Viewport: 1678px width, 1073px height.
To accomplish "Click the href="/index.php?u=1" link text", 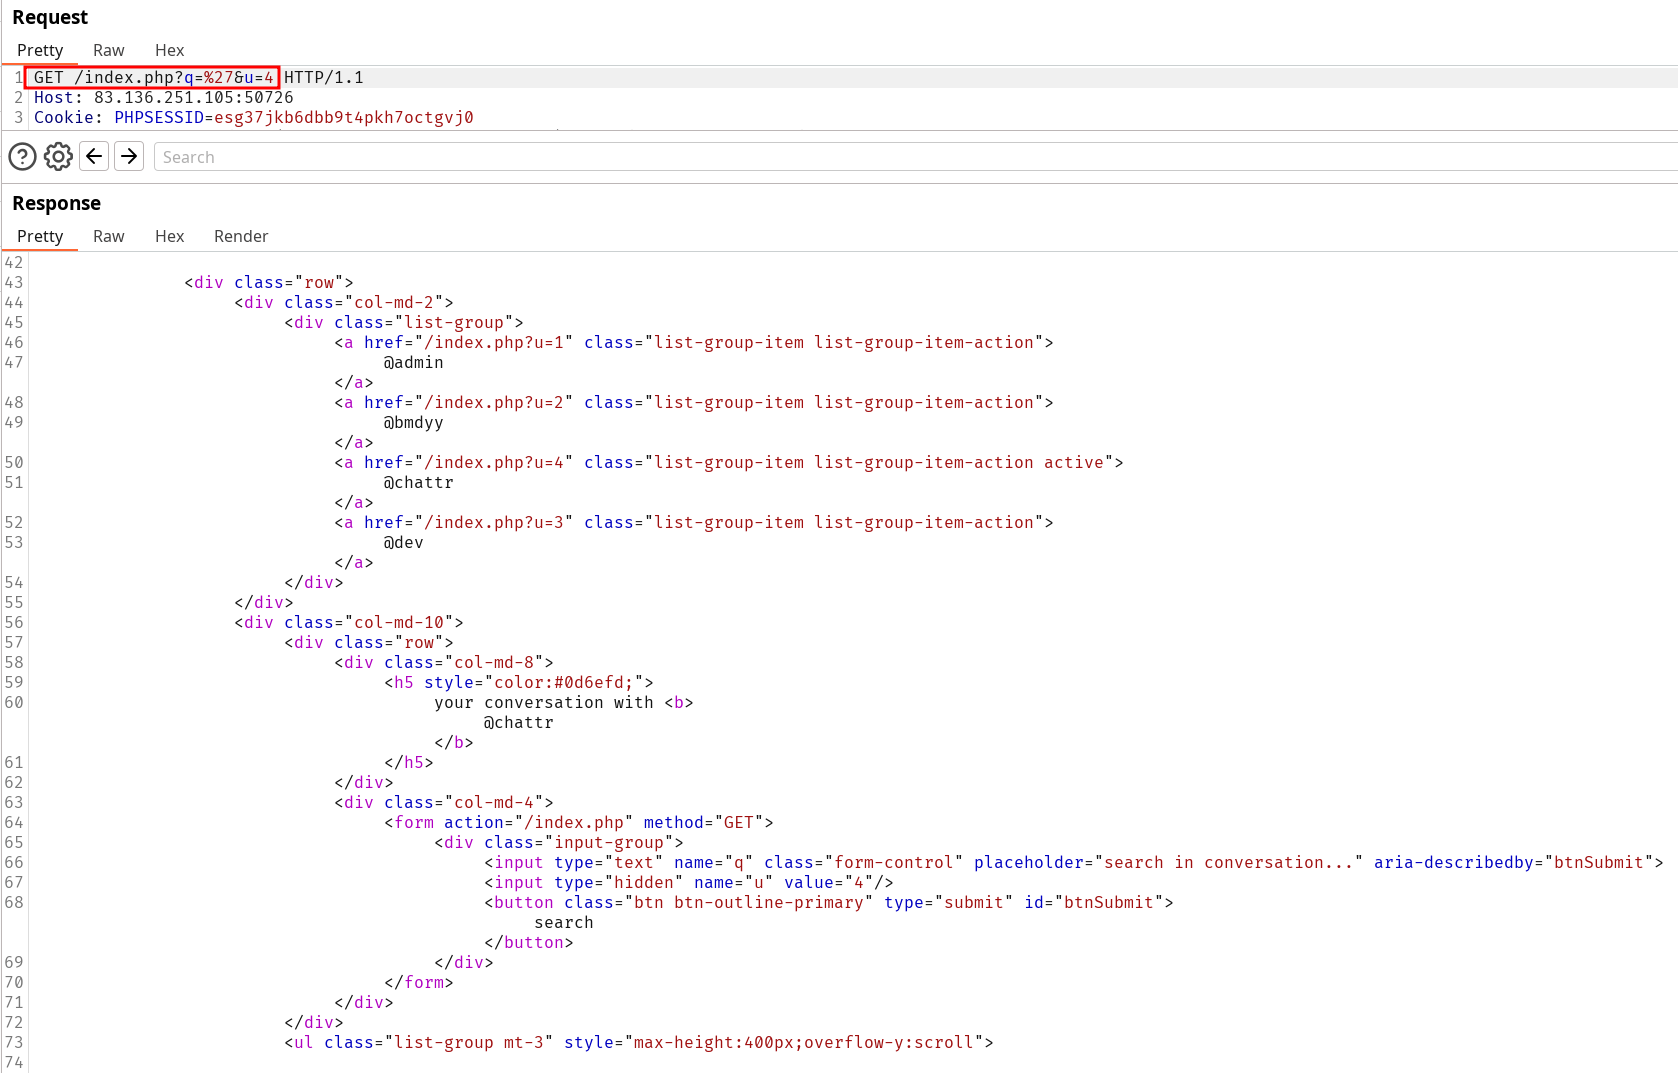I will (x=468, y=342).
